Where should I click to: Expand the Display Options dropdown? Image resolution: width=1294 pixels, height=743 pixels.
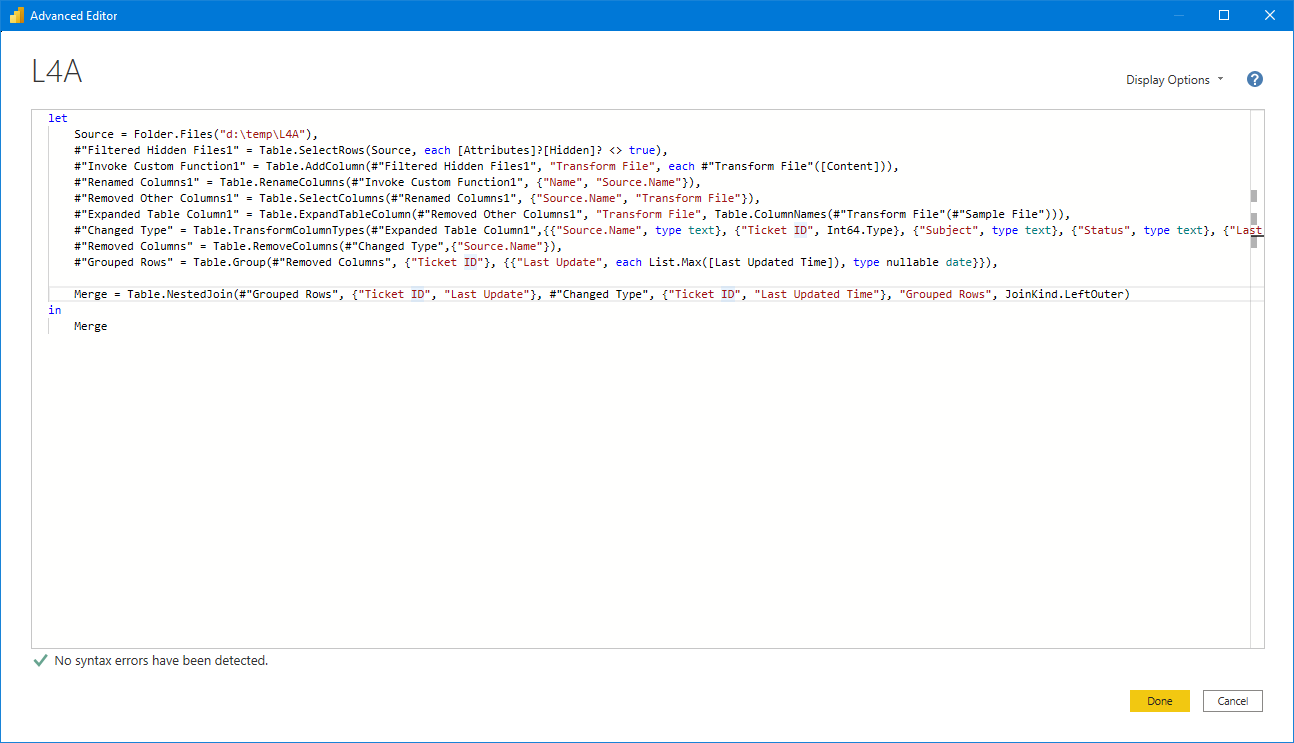(x=1174, y=80)
